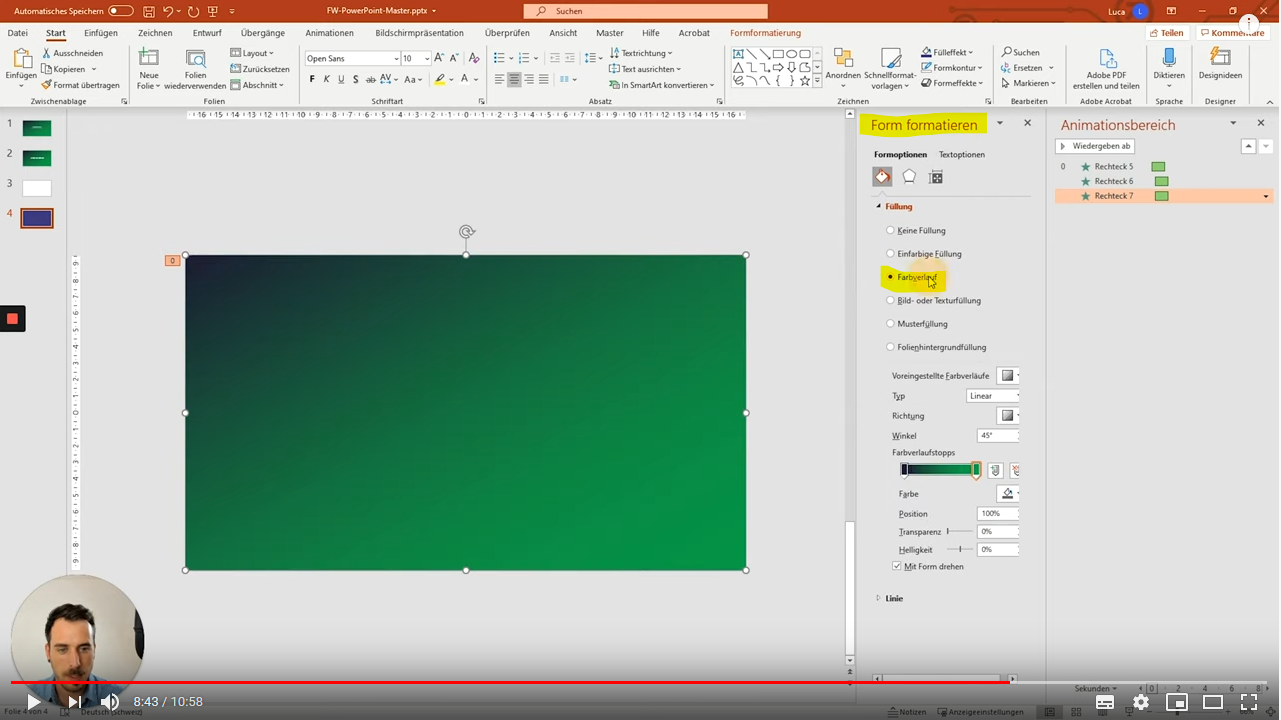Select the right green gradient stop
The width and height of the screenshot is (1281, 720).
click(976, 470)
